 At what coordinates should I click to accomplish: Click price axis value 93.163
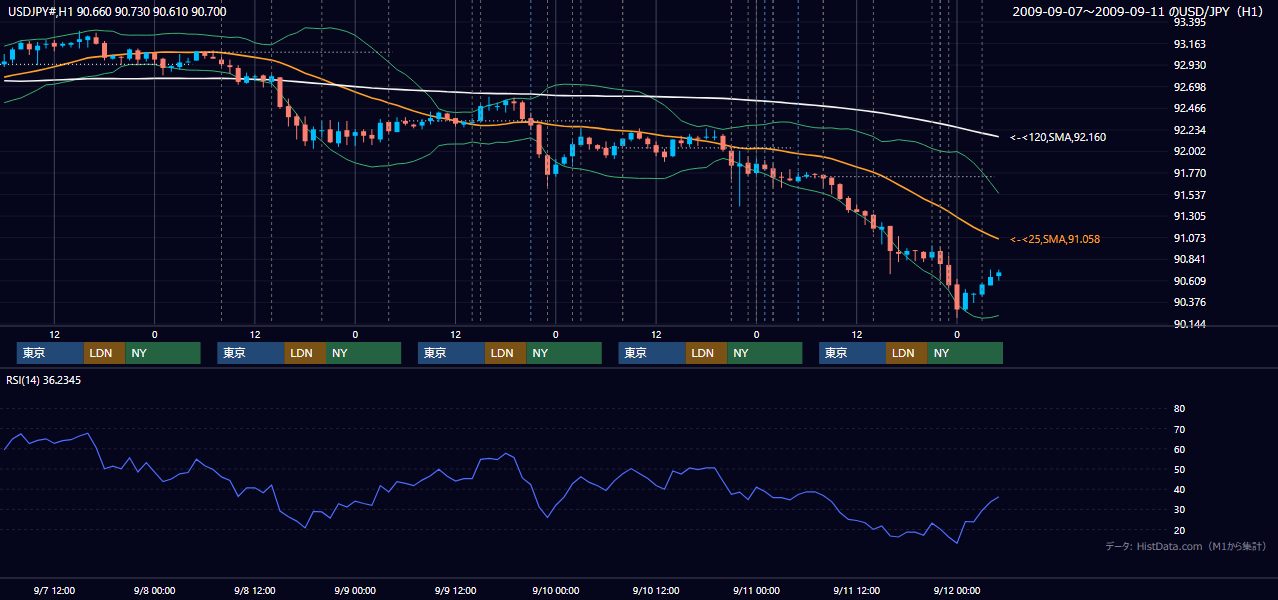click(x=1189, y=44)
